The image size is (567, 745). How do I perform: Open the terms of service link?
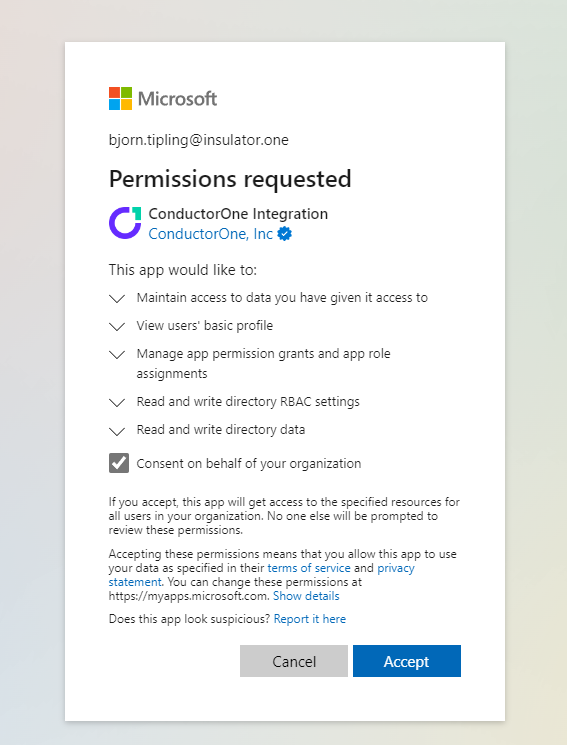coord(309,568)
